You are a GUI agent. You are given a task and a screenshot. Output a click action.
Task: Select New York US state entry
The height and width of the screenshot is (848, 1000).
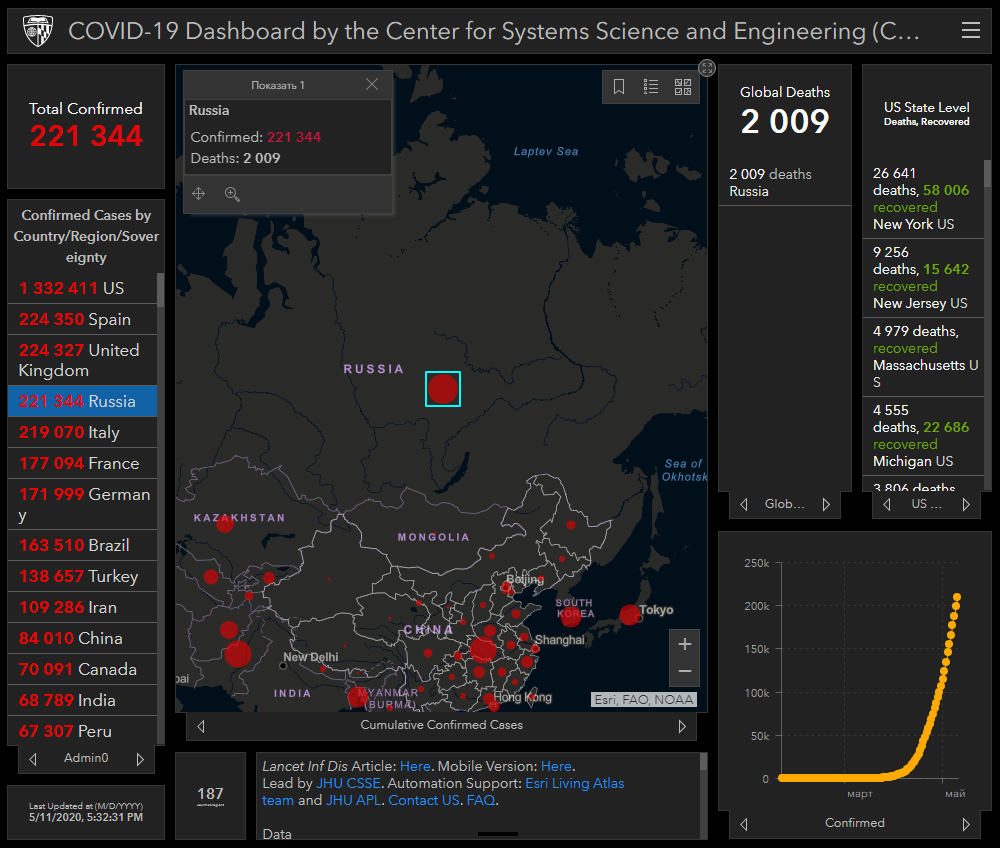coord(923,199)
